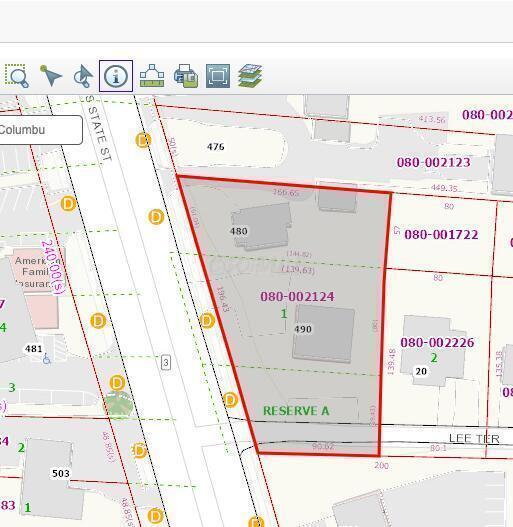Click the search box containing Columbu

tap(40, 130)
